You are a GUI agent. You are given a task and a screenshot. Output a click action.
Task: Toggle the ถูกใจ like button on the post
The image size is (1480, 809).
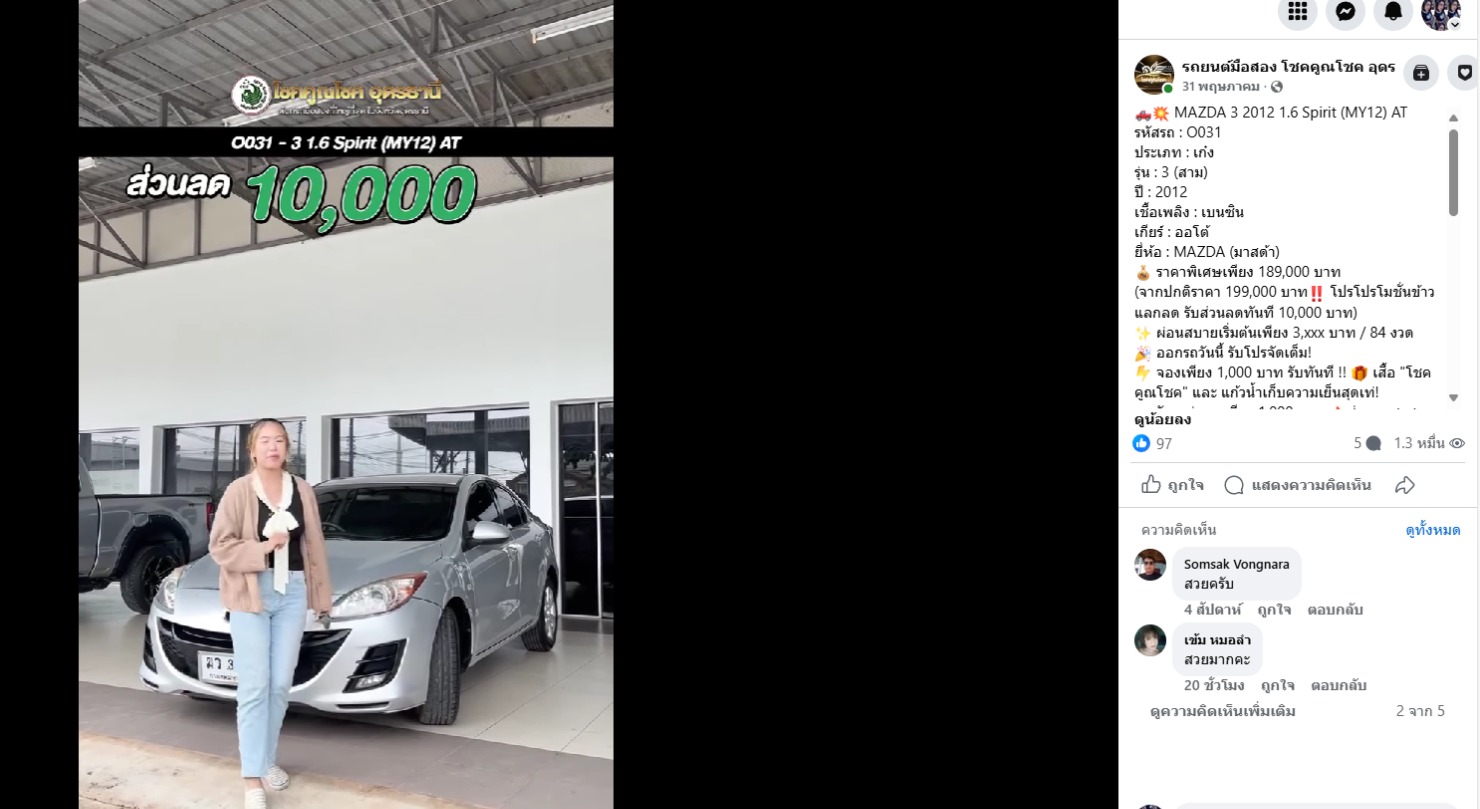[1173, 485]
